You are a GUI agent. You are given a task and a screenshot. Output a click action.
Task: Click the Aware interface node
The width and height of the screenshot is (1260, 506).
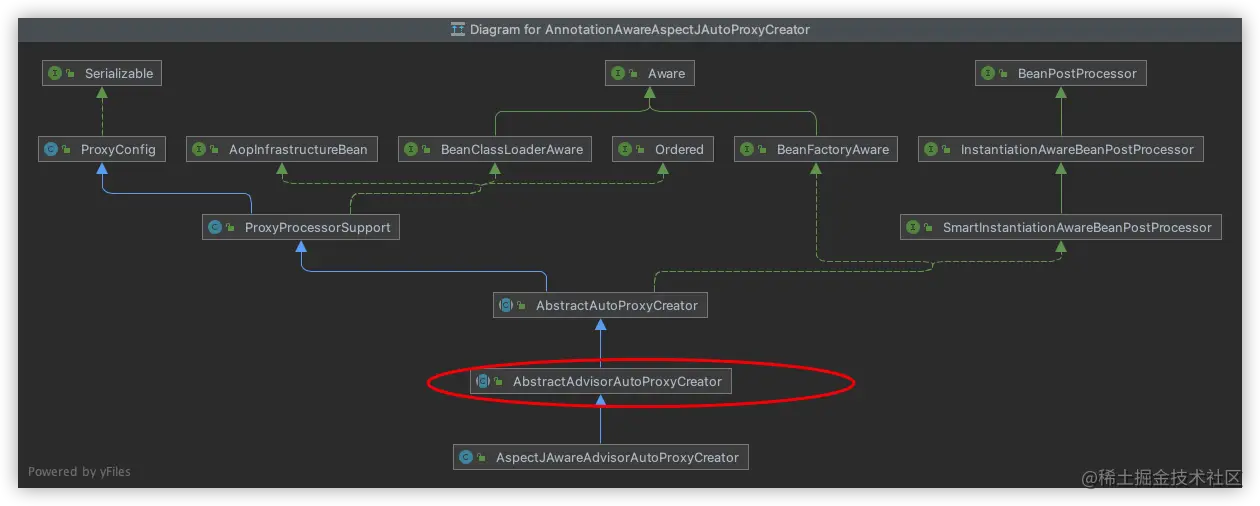tap(650, 73)
